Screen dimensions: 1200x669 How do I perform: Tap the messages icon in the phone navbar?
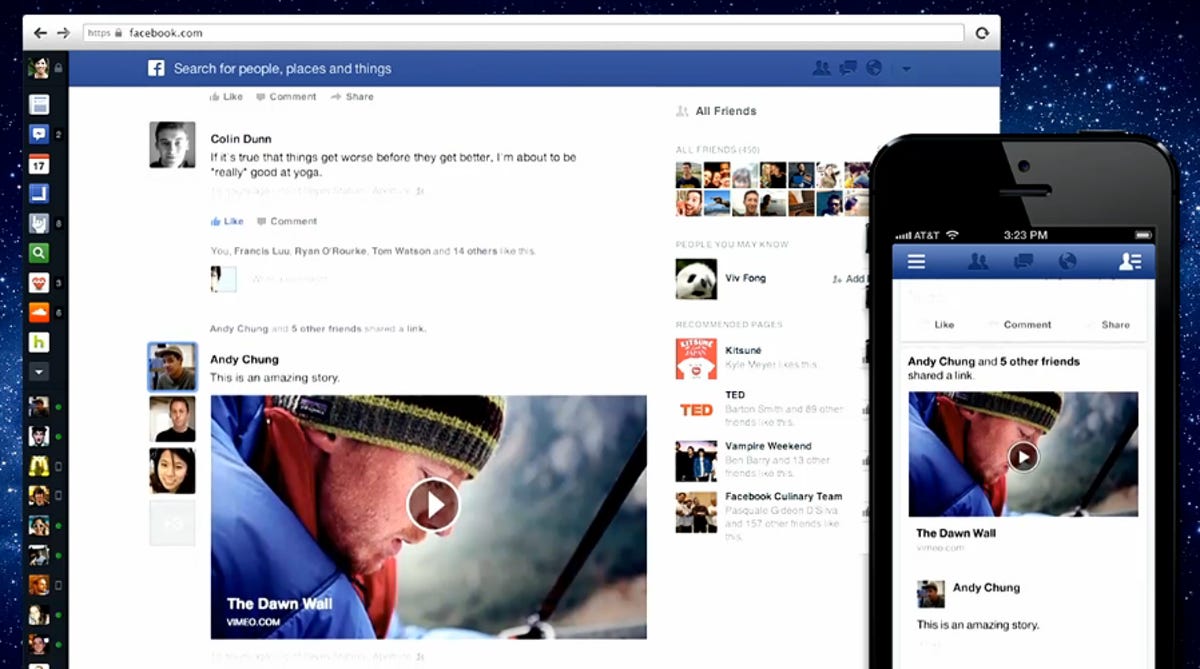point(1024,260)
